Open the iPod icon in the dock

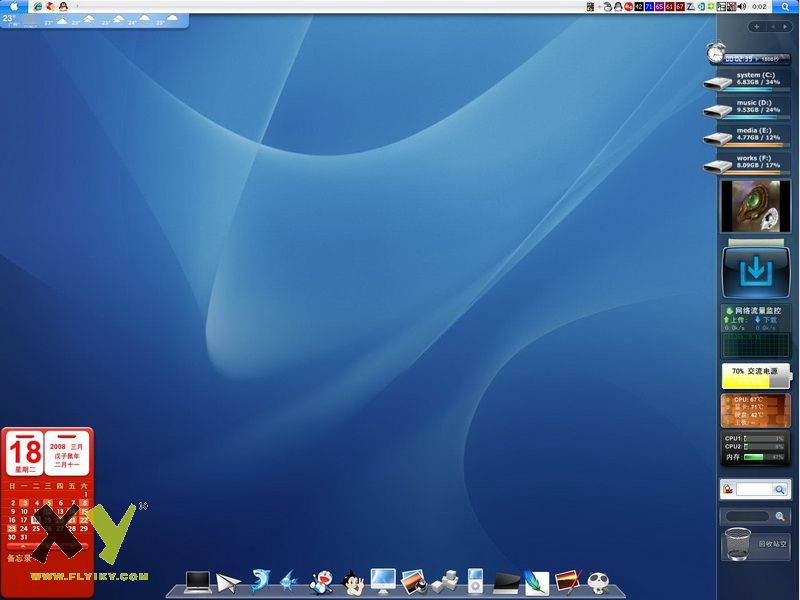point(475,581)
